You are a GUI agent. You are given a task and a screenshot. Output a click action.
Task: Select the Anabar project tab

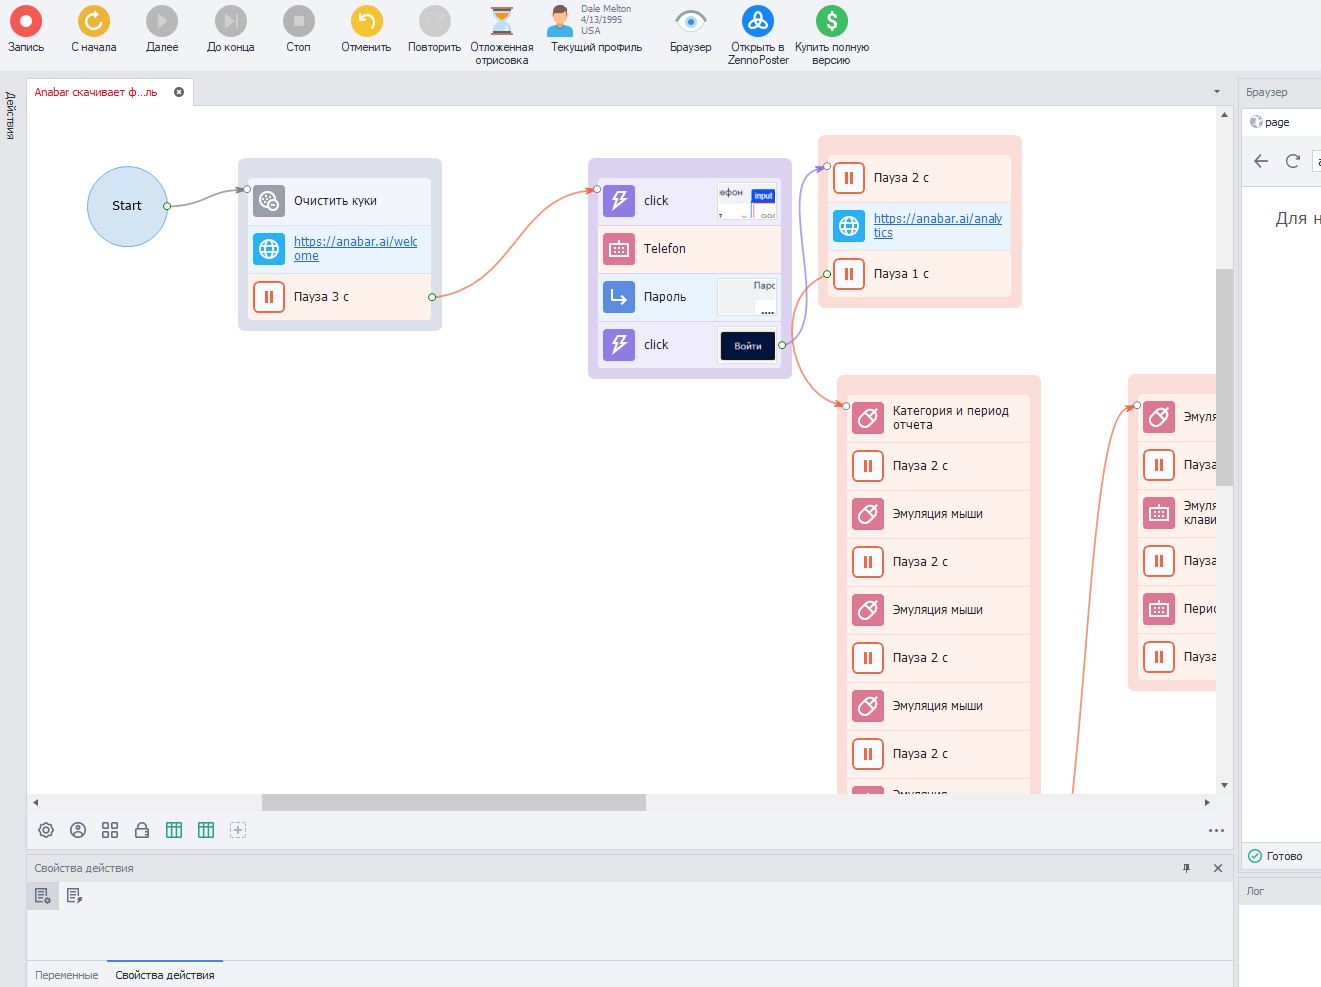(x=96, y=92)
